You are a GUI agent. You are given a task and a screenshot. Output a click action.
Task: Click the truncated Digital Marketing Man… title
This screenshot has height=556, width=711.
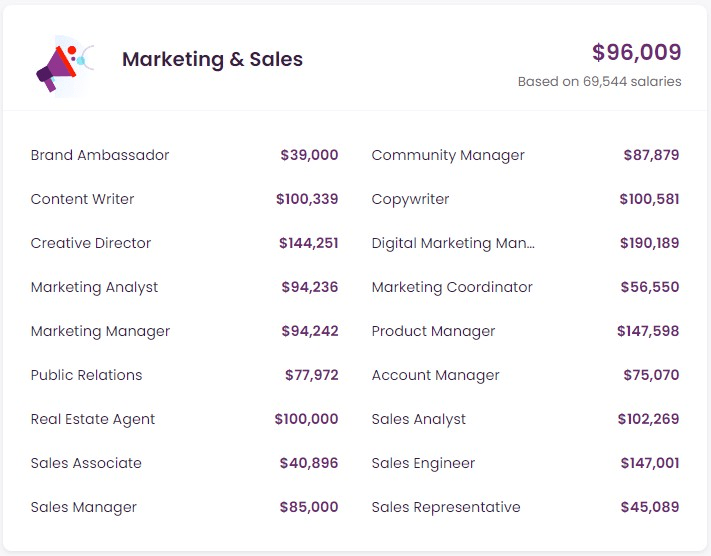tap(453, 243)
